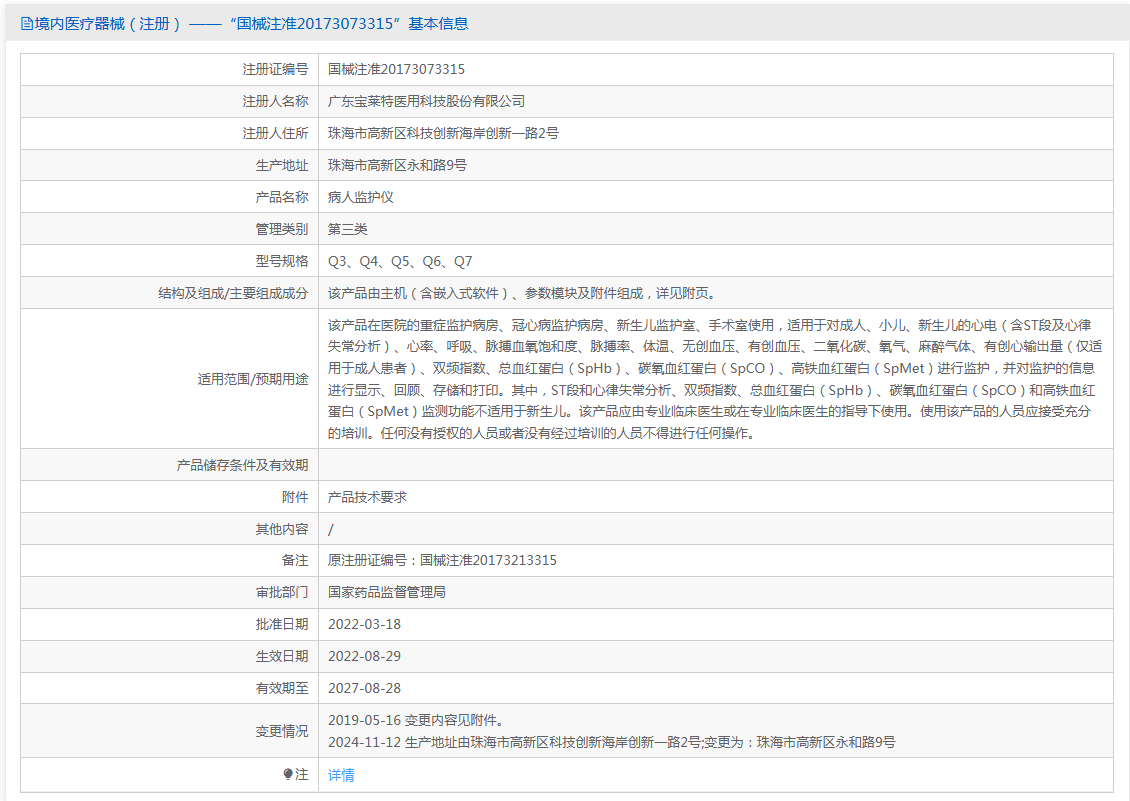1130x801 pixels.
Task: Click the 审批部门 label
Action: [282, 592]
